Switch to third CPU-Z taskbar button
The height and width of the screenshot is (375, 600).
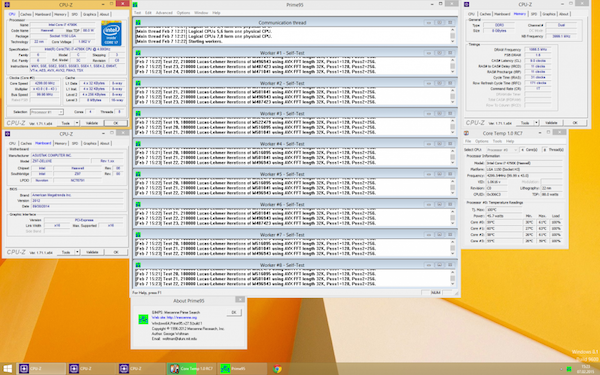[142, 368]
